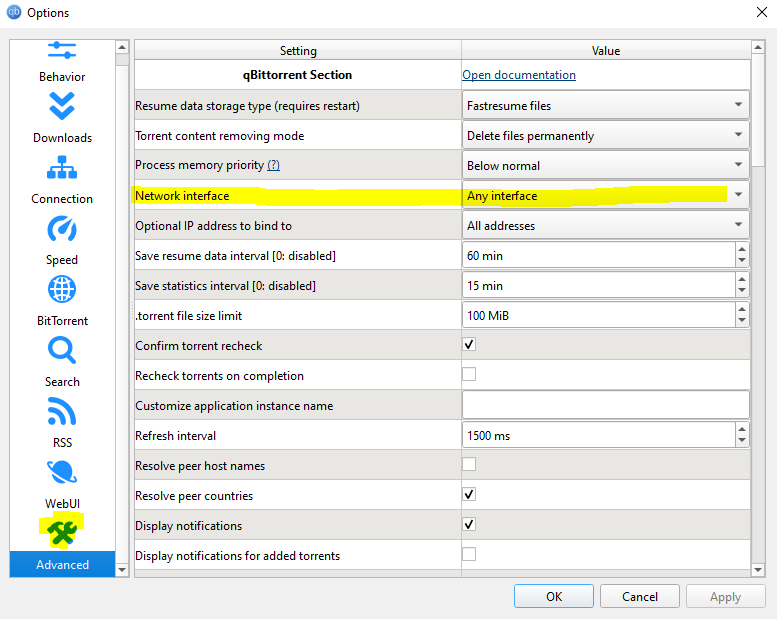This screenshot has width=777, height=619.
Task: Click Save statistics interval 15 min field
Action: click(599, 285)
